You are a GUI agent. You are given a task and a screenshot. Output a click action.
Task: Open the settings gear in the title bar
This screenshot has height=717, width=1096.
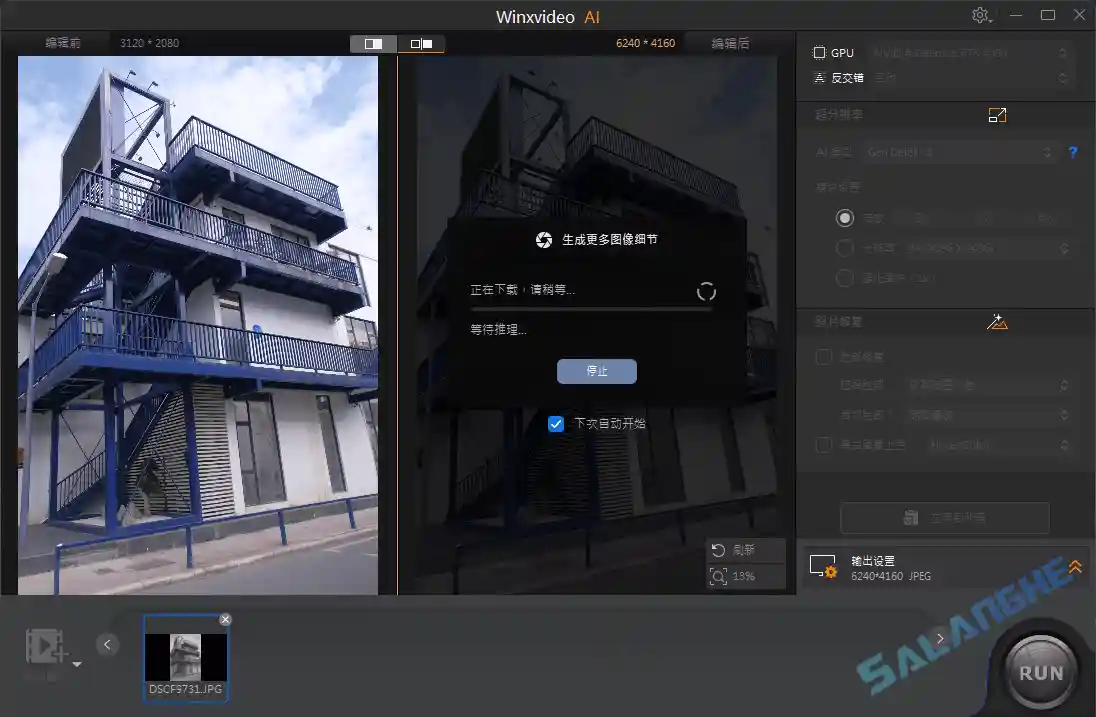[x=981, y=15]
